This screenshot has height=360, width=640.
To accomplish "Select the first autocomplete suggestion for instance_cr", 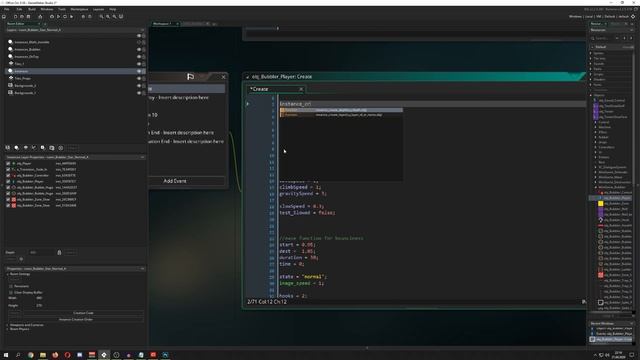I will click(x=341, y=110).
